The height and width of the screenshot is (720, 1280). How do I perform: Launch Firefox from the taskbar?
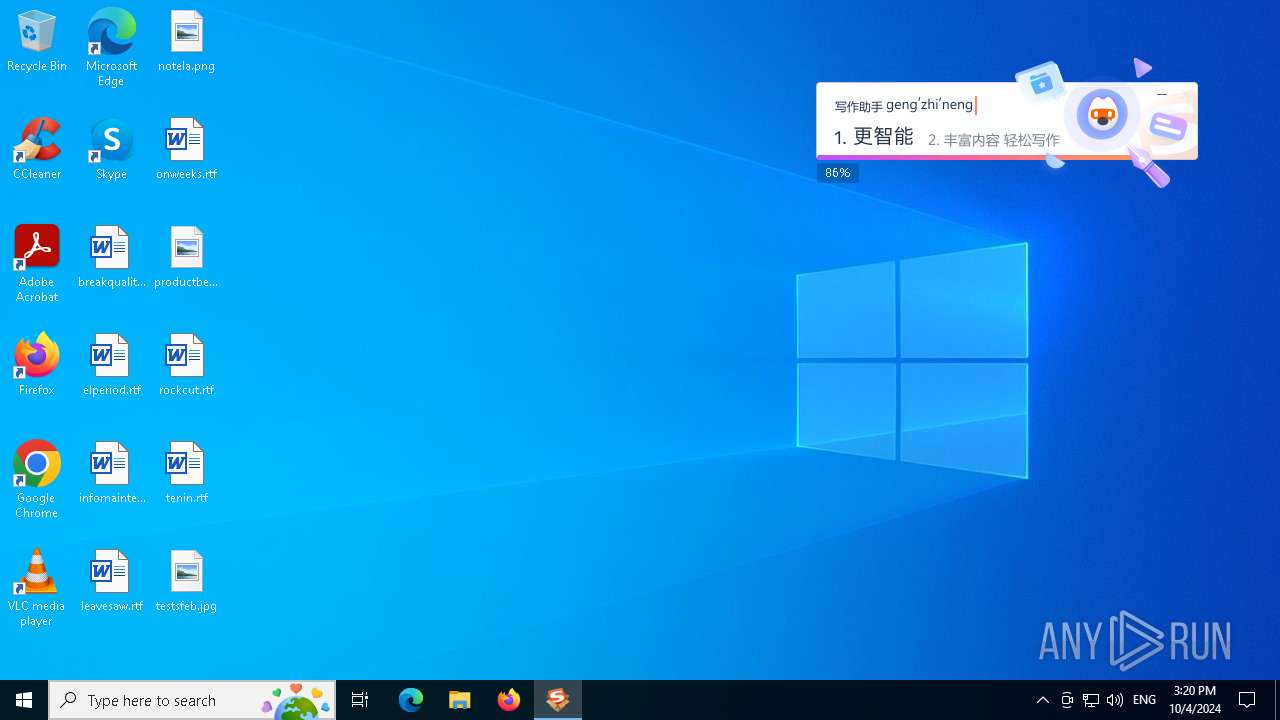(509, 700)
